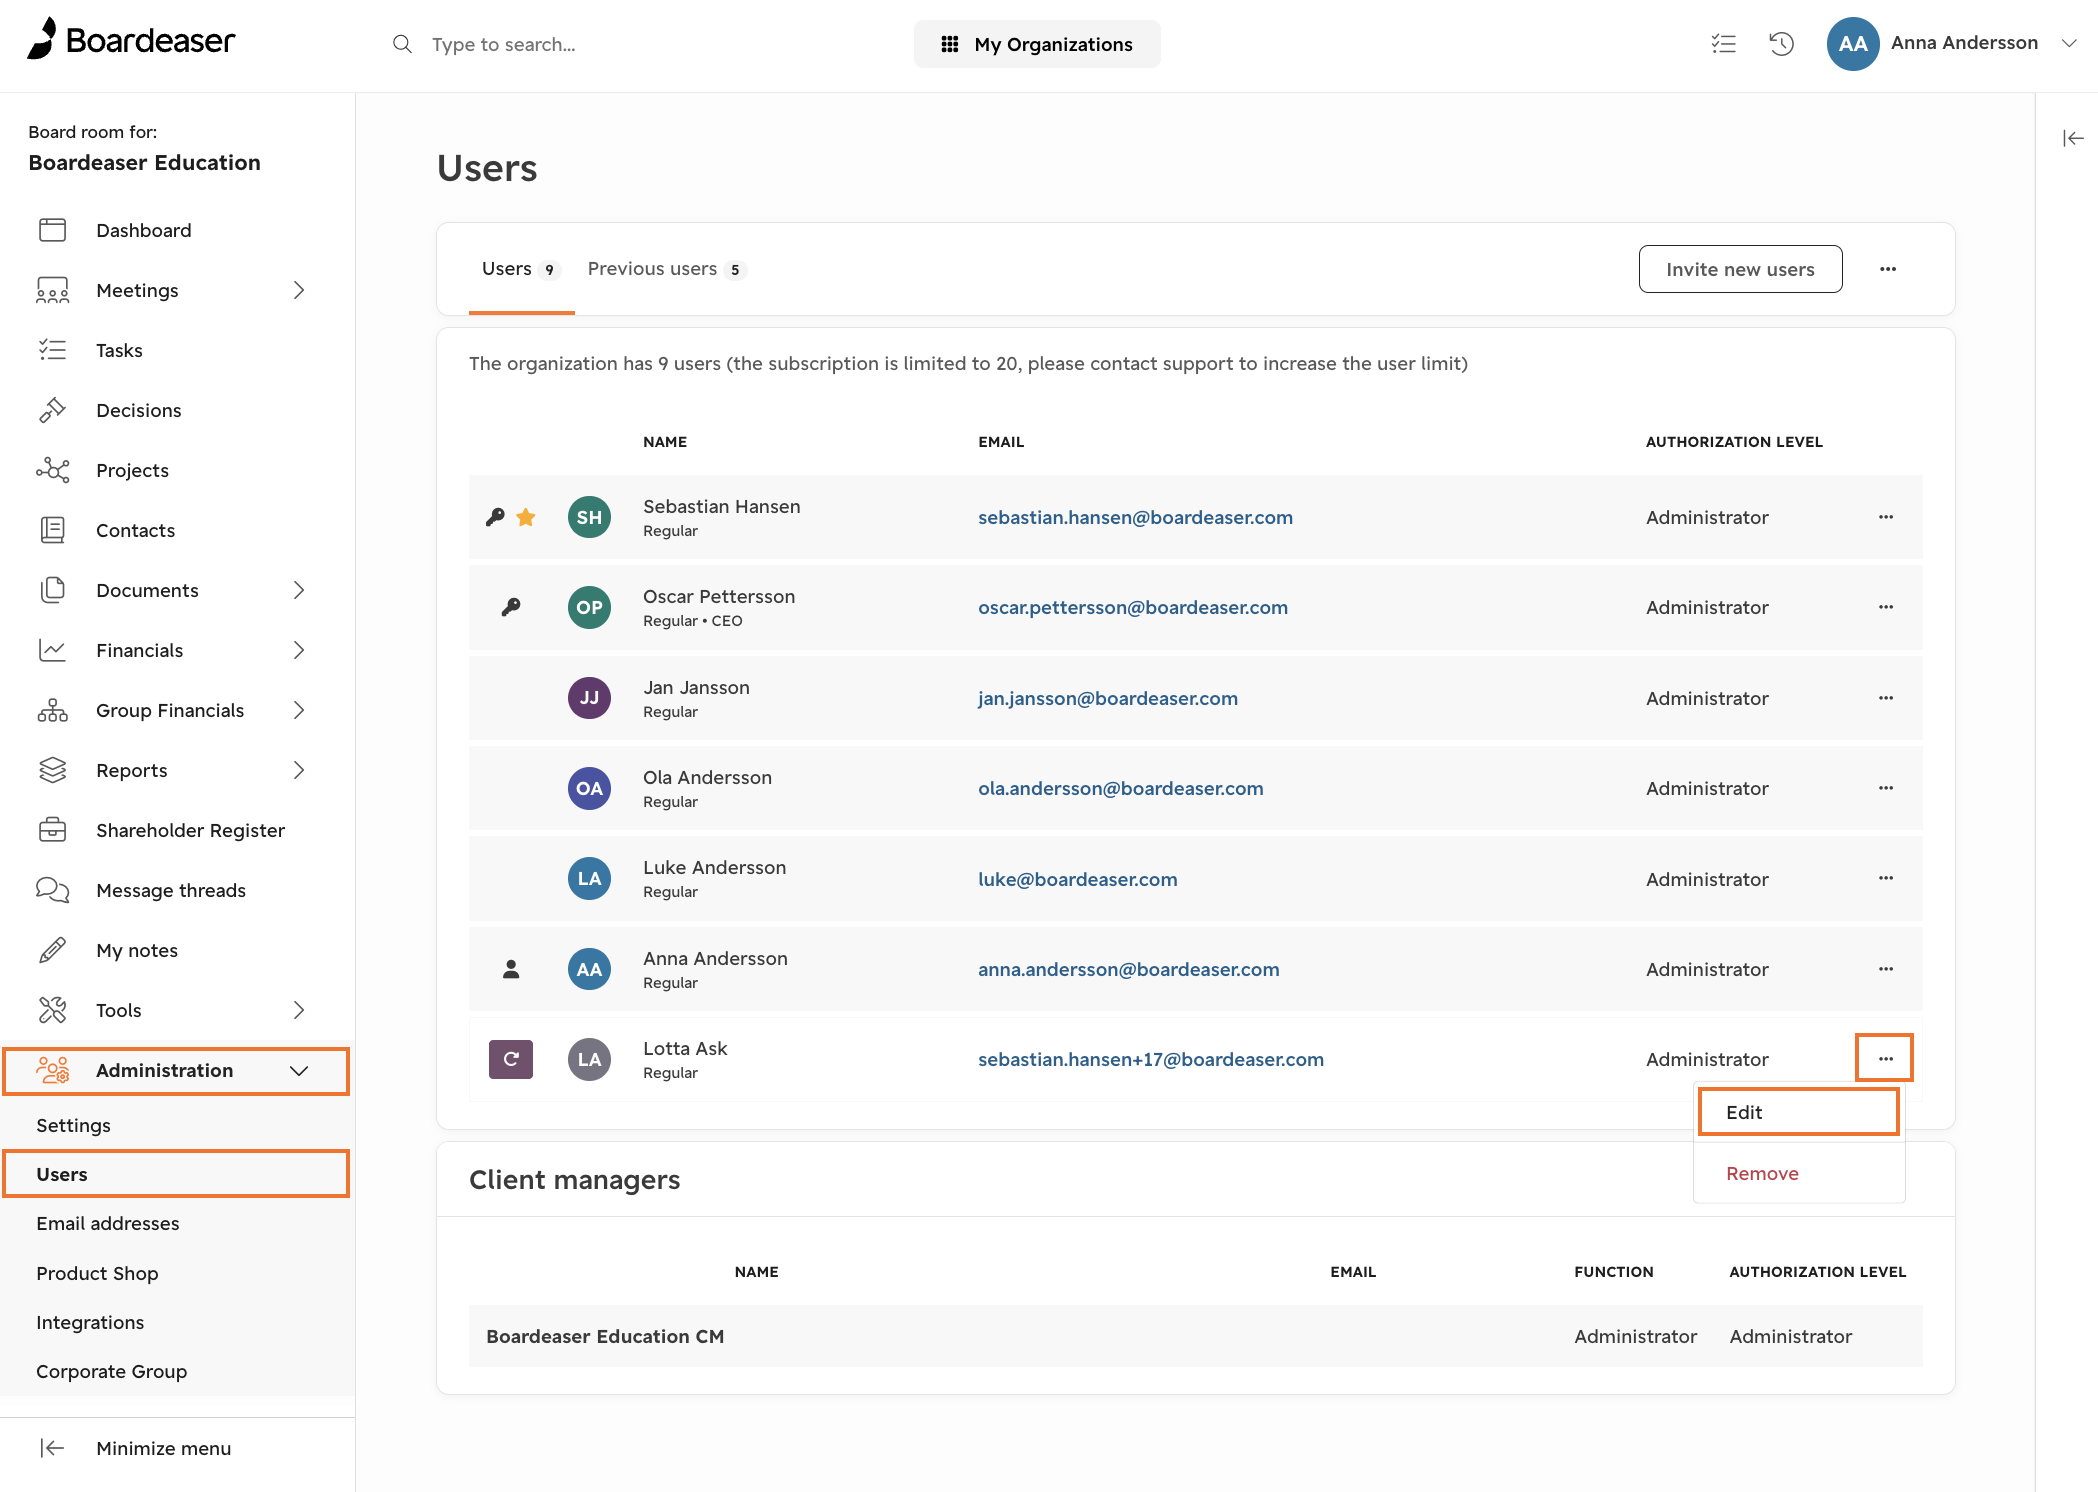This screenshot has width=2098, height=1492.
Task: Switch to the Users tab
Action: 521,269
